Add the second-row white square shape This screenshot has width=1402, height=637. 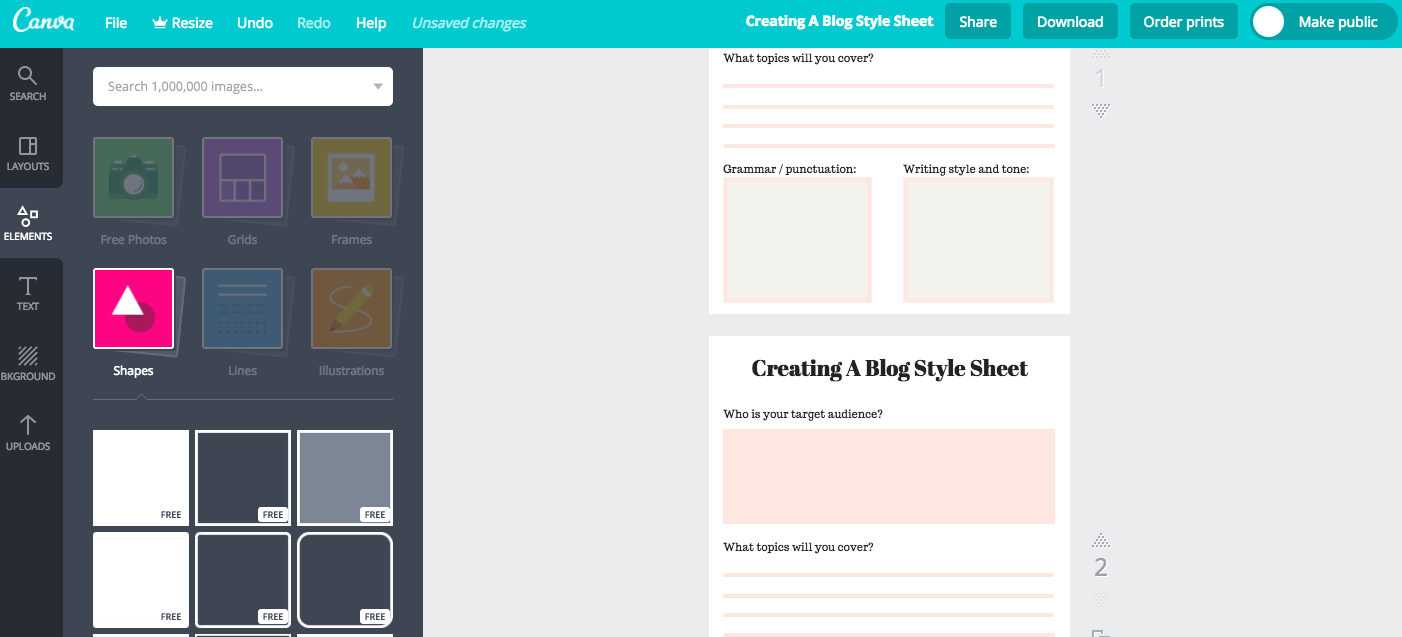141,580
